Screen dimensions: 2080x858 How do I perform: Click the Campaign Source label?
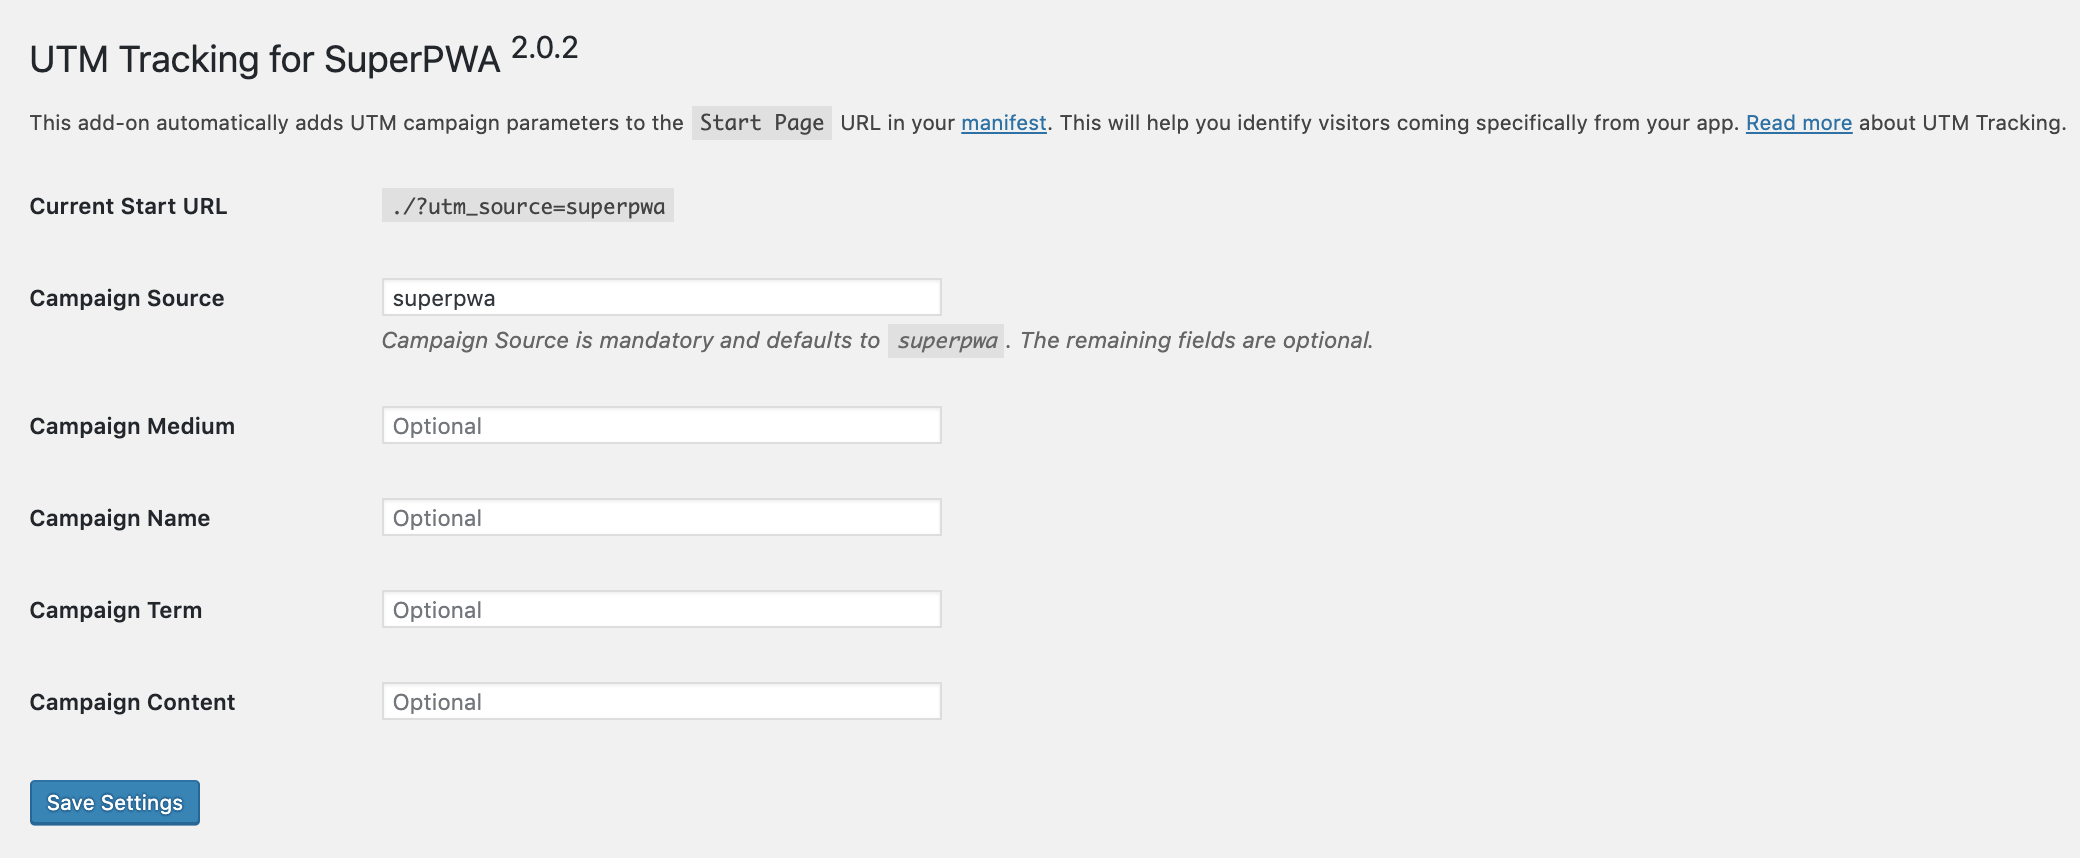click(x=127, y=298)
